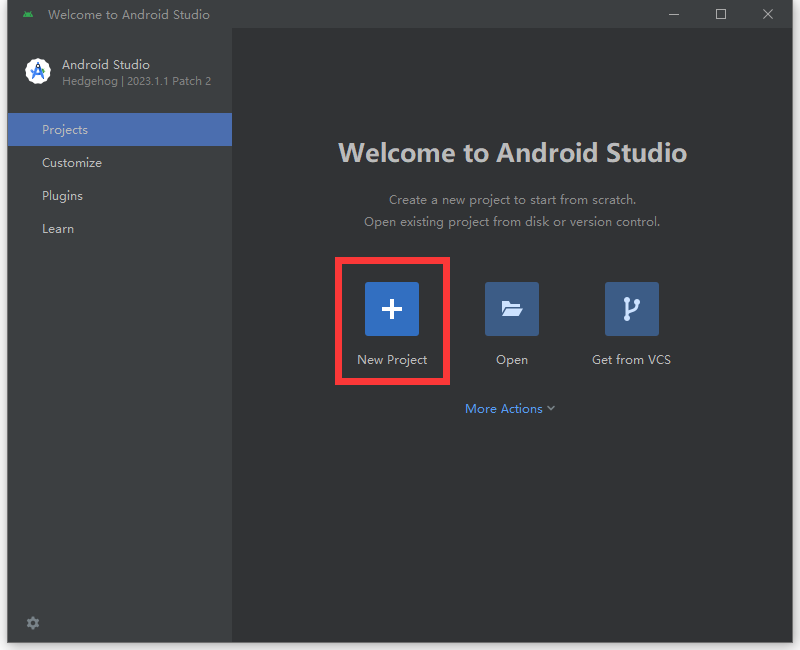
Task: Open an existing project via folder icon
Action: (x=512, y=309)
